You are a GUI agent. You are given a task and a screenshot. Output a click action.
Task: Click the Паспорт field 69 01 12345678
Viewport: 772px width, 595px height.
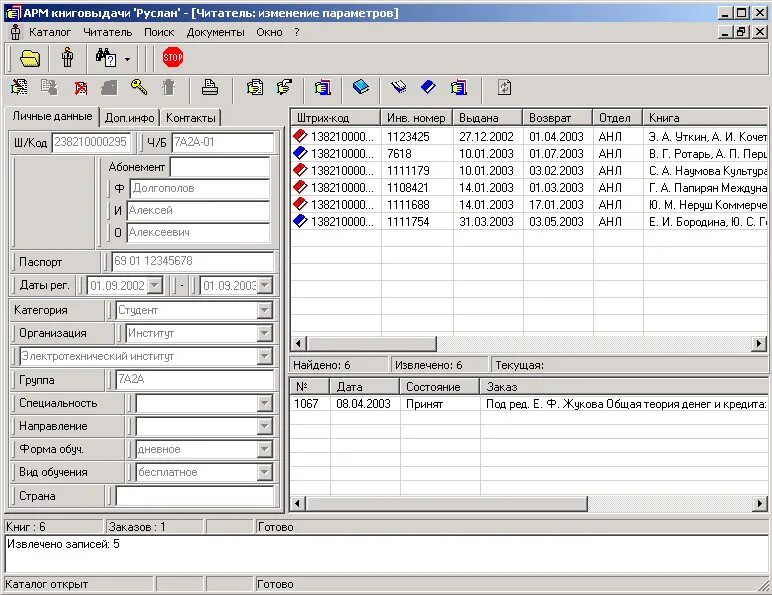tap(193, 261)
